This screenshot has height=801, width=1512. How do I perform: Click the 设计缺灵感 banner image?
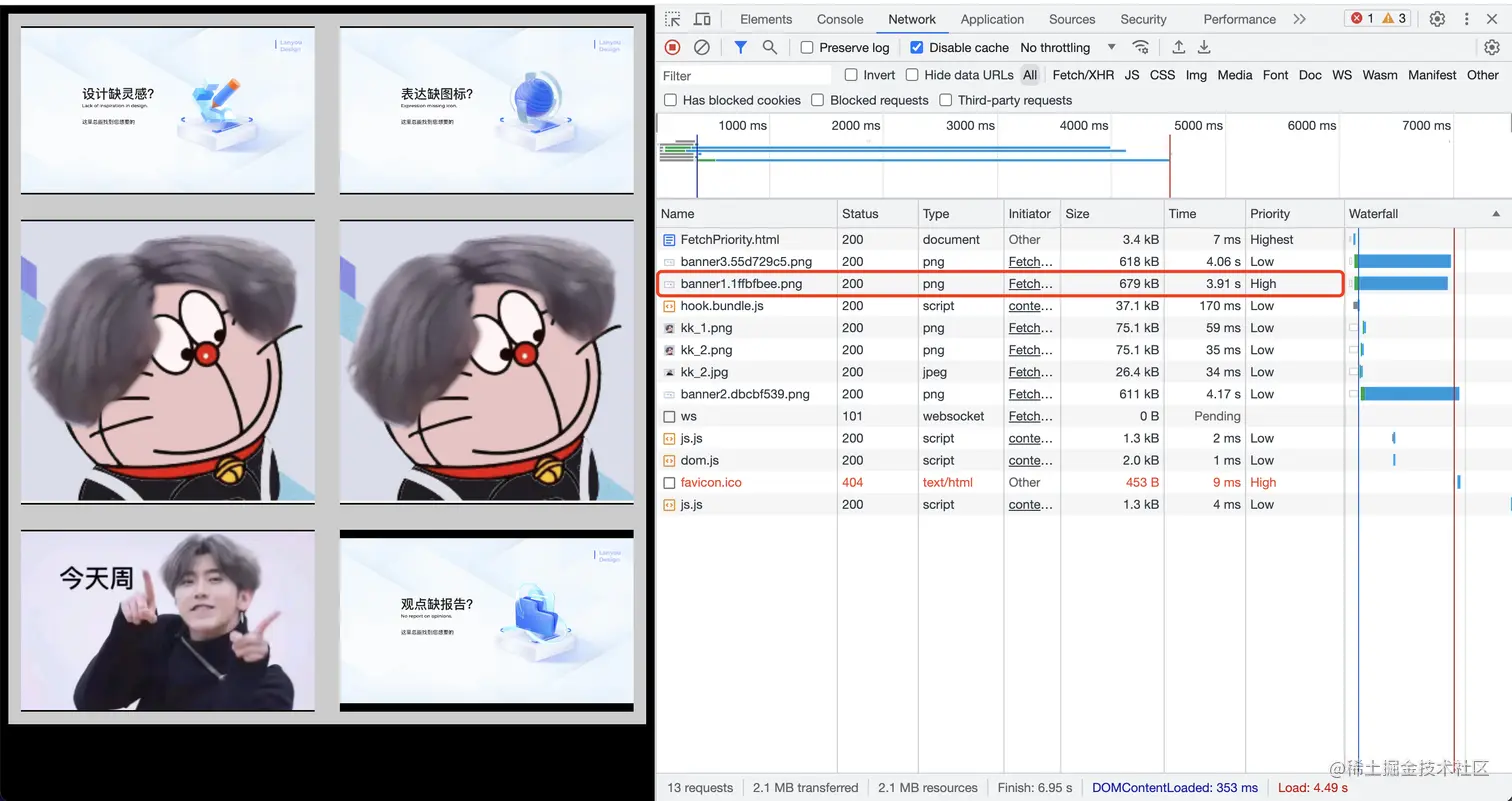click(x=168, y=110)
